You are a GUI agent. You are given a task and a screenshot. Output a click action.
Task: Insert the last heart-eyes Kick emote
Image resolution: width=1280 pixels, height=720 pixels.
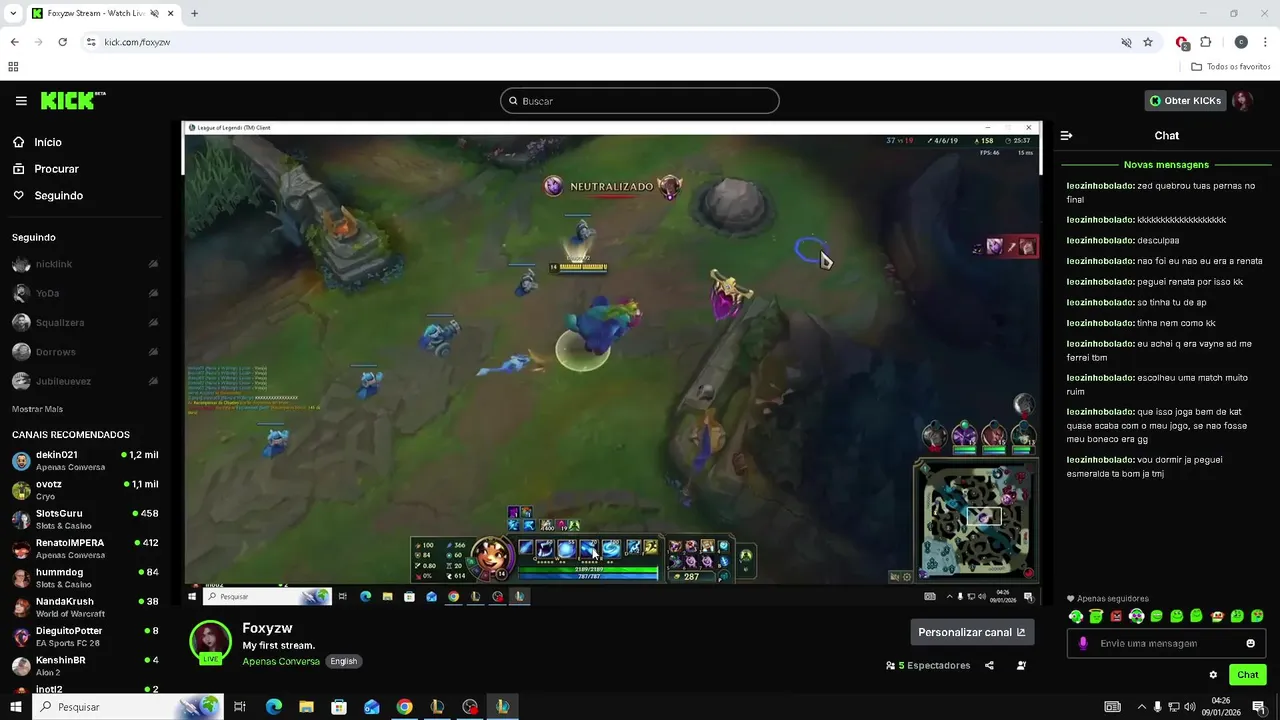1257,616
